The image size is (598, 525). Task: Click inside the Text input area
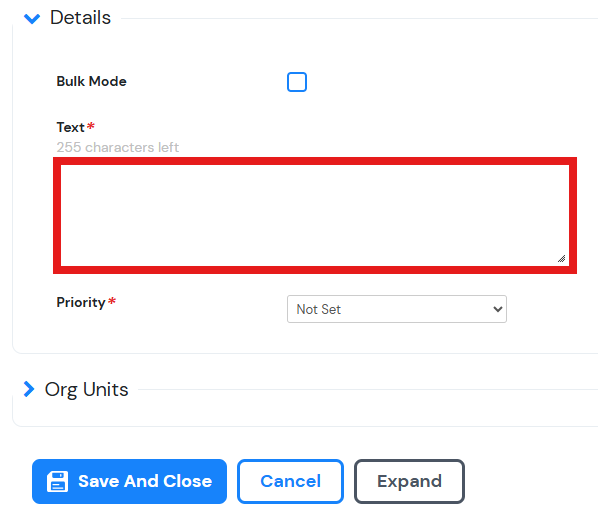point(315,215)
